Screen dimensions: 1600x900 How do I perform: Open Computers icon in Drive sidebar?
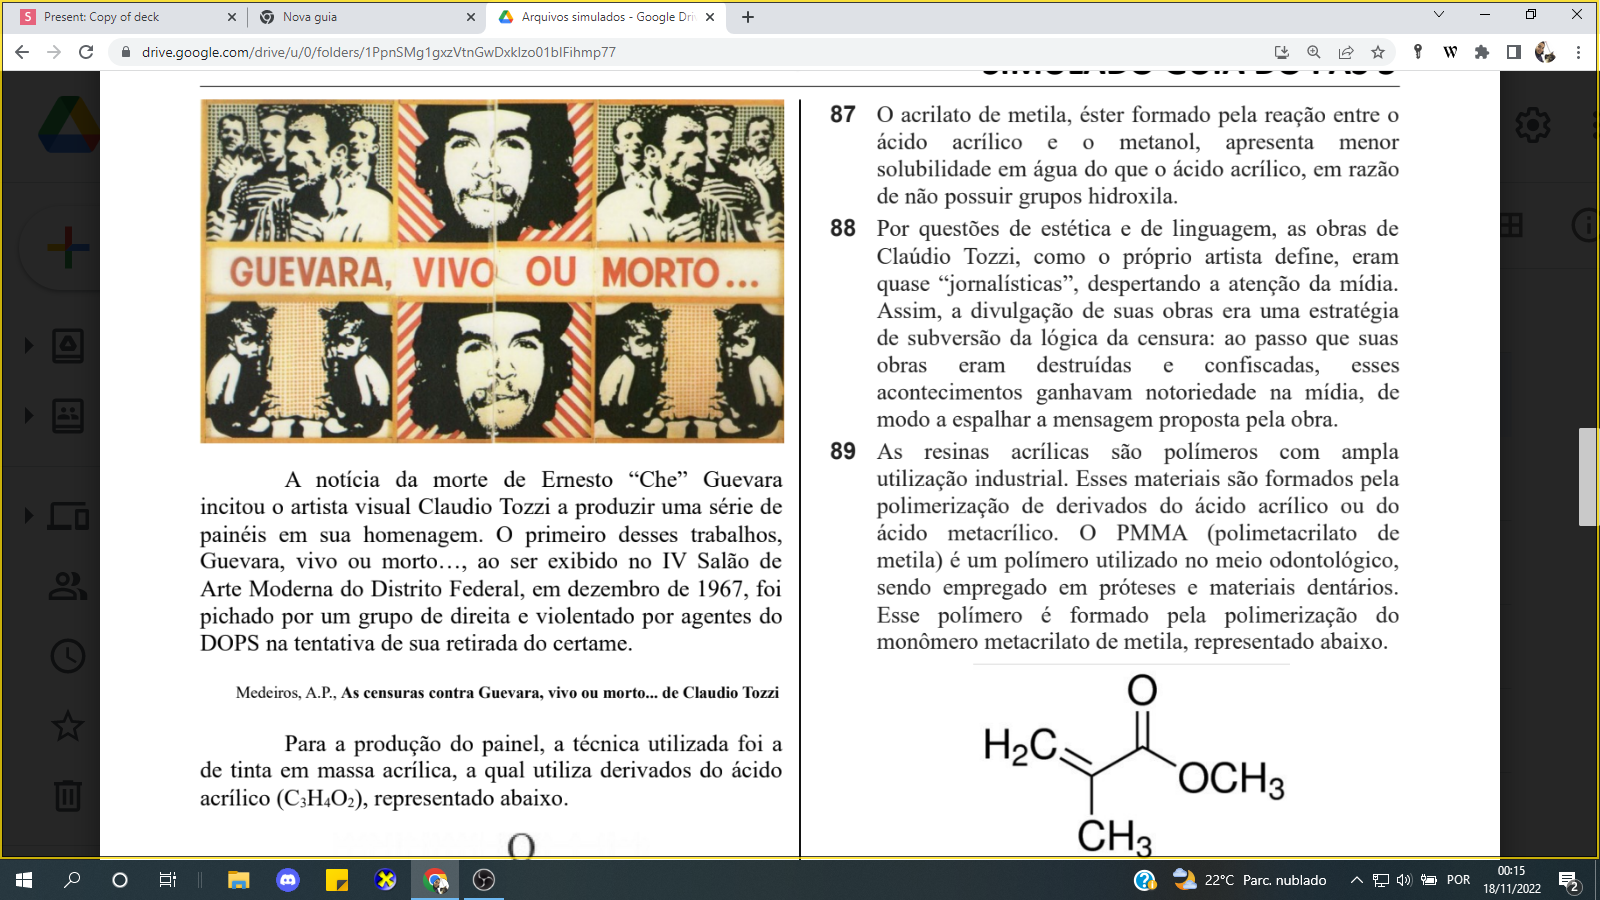(68, 516)
